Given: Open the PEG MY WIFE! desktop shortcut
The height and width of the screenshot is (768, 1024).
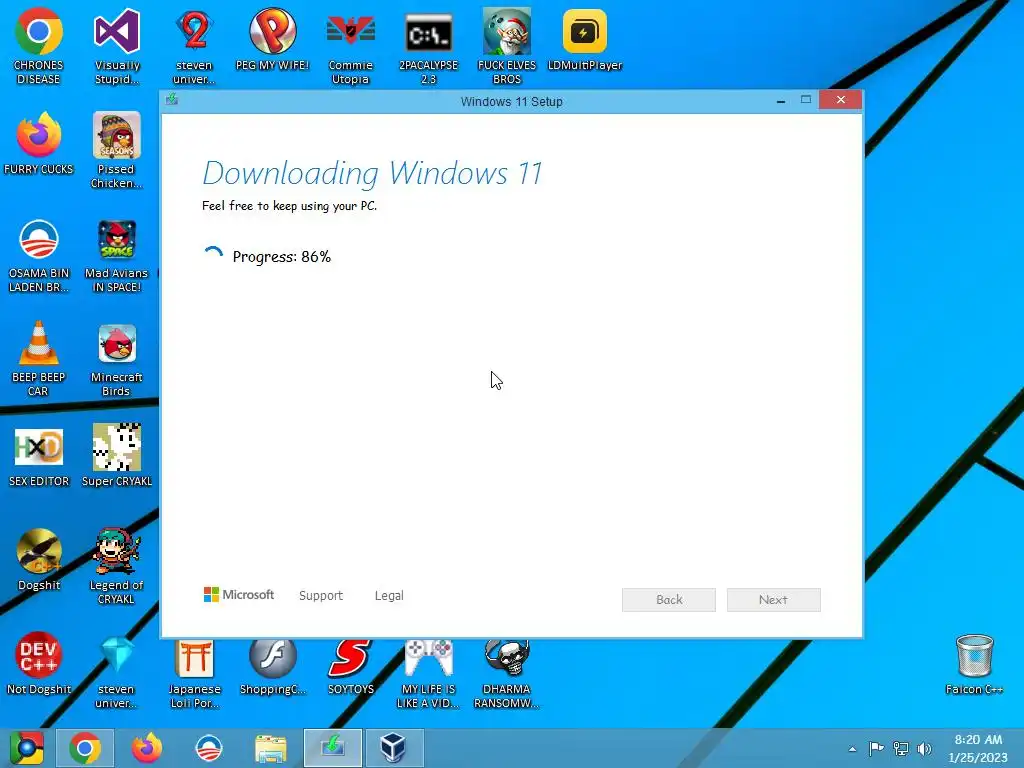Looking at the screenshot, I should [x=272, y=39].
